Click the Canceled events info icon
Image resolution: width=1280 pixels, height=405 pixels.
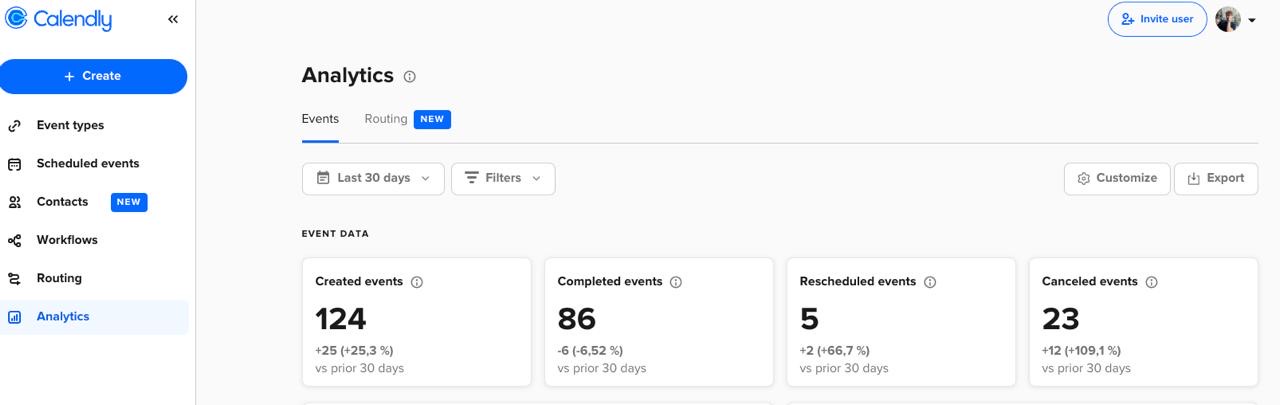[1151, 282]
